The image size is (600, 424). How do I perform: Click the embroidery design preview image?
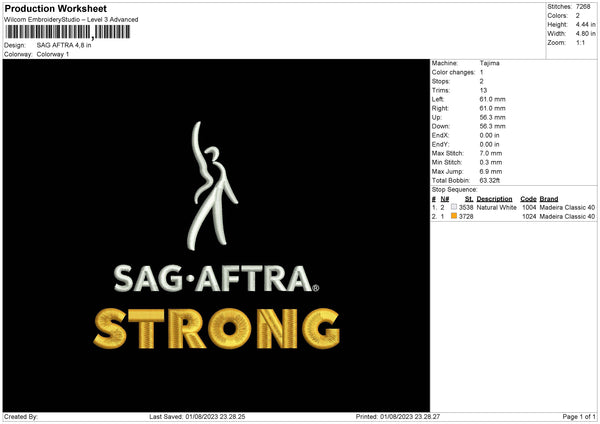216,235
